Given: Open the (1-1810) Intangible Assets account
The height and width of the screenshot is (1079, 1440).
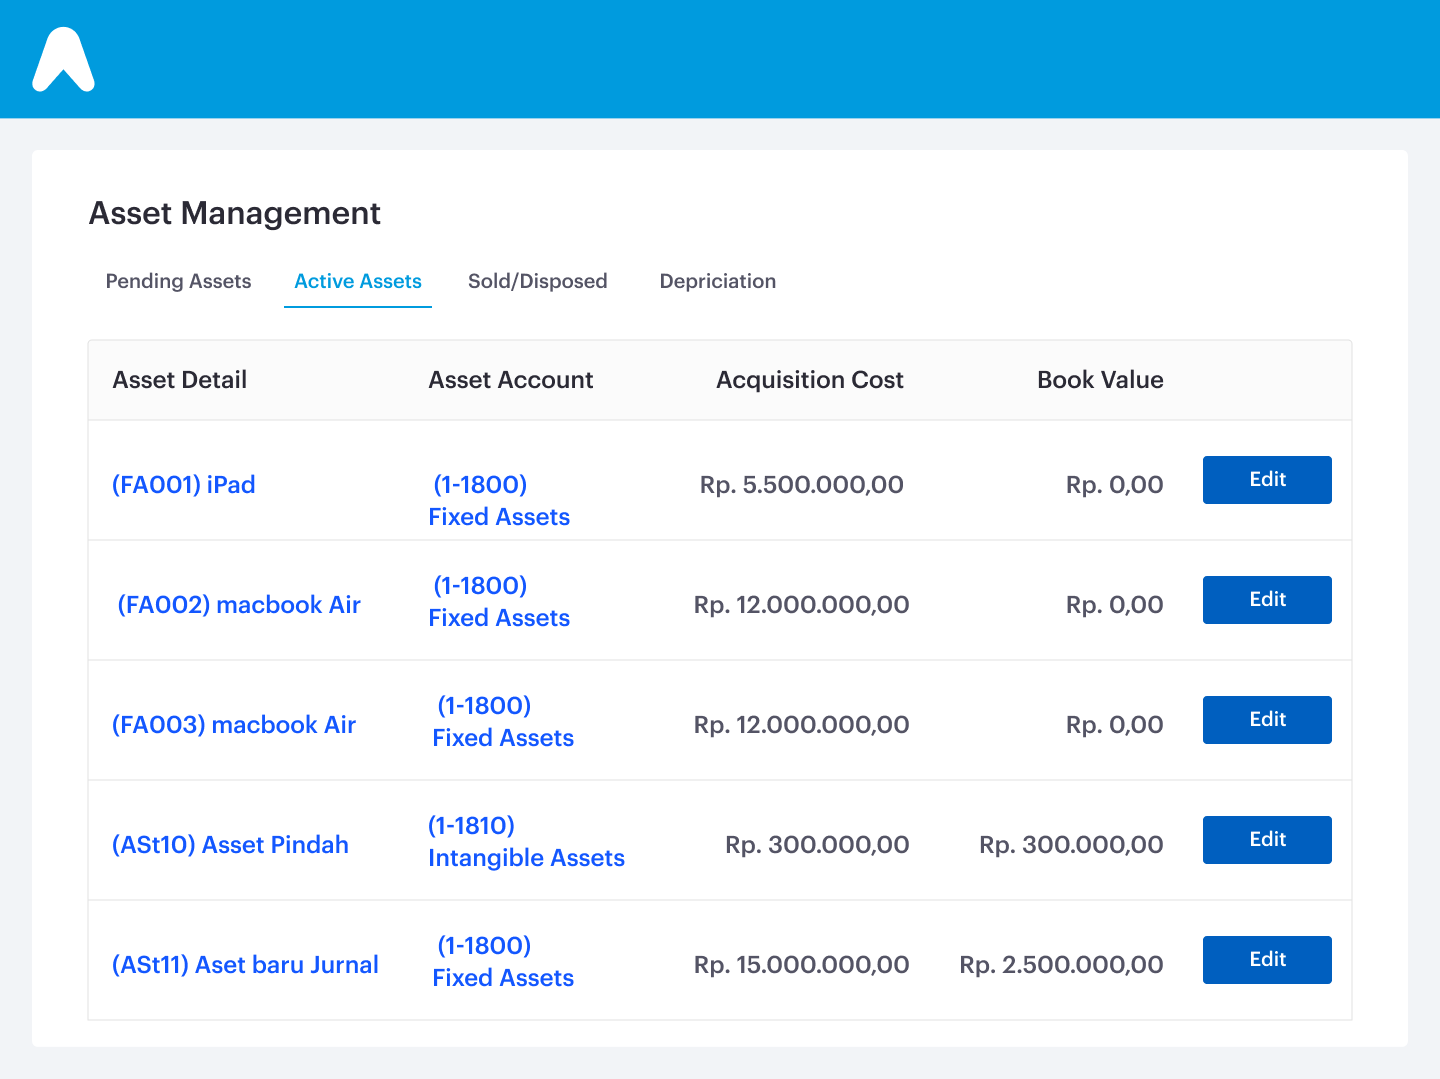Looking at the screenshot, I should (x=526, y=842).
